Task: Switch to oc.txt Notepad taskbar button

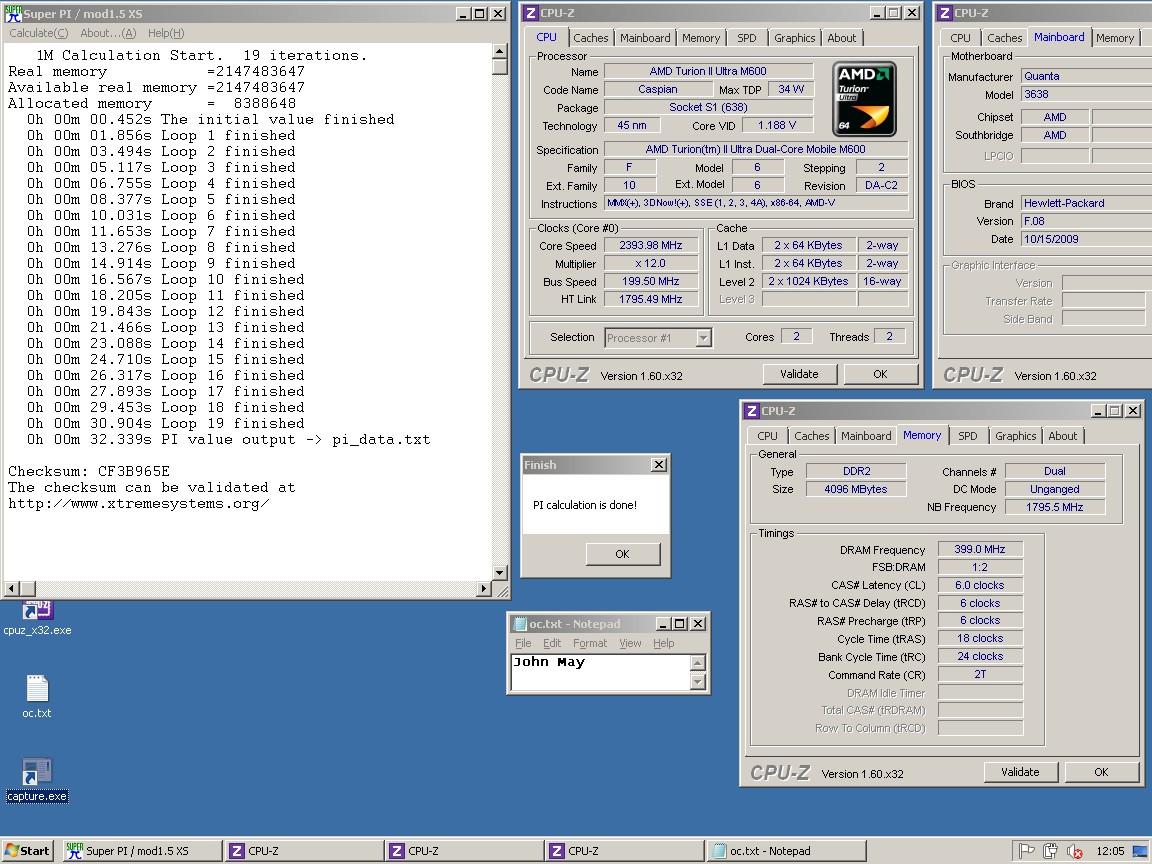Action: (x=785, y=851)
